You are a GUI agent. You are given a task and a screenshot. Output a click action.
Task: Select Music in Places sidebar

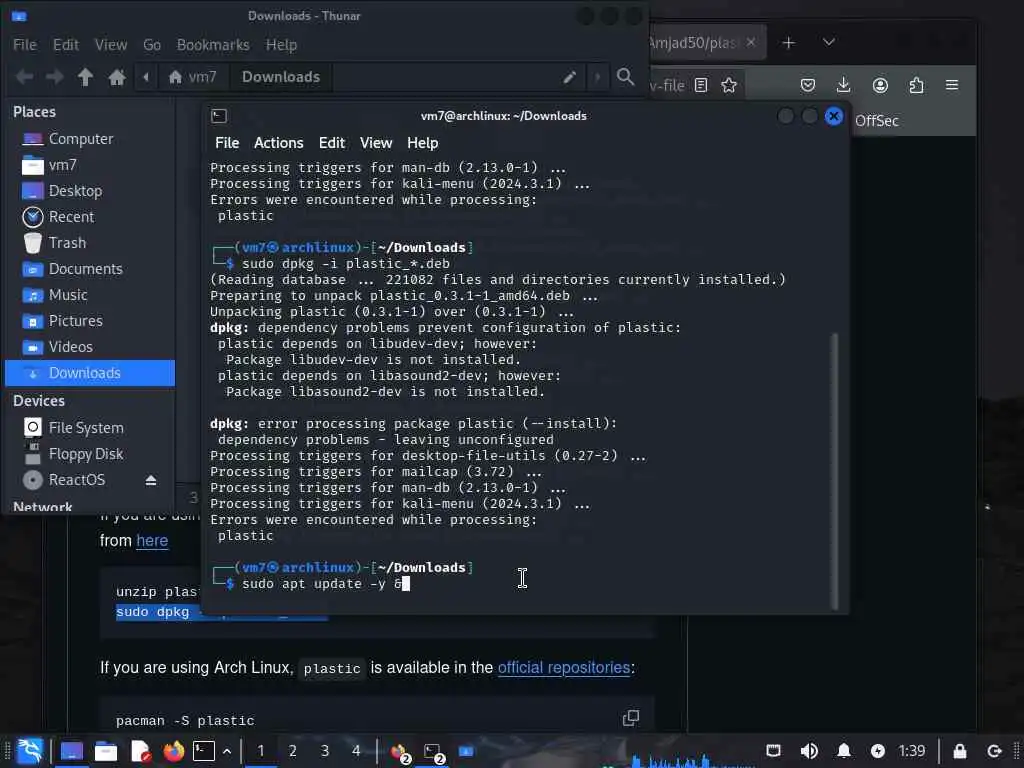tap(90, 295)
